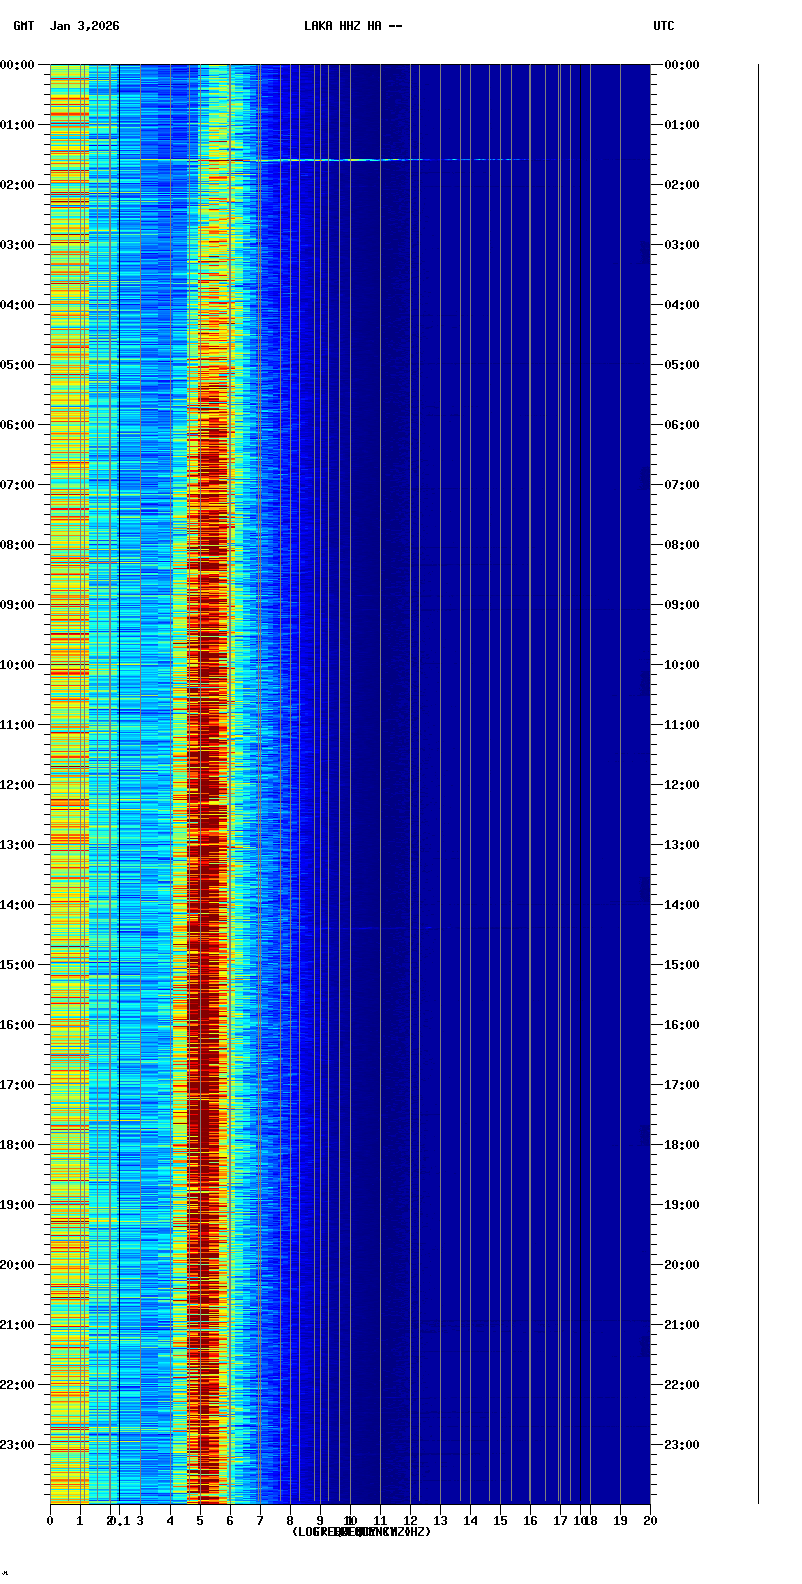Click the 13 Hz frequency axis label
Image resolution: width=802 pixels, height=1584 pixels.
pos(440,1521)
